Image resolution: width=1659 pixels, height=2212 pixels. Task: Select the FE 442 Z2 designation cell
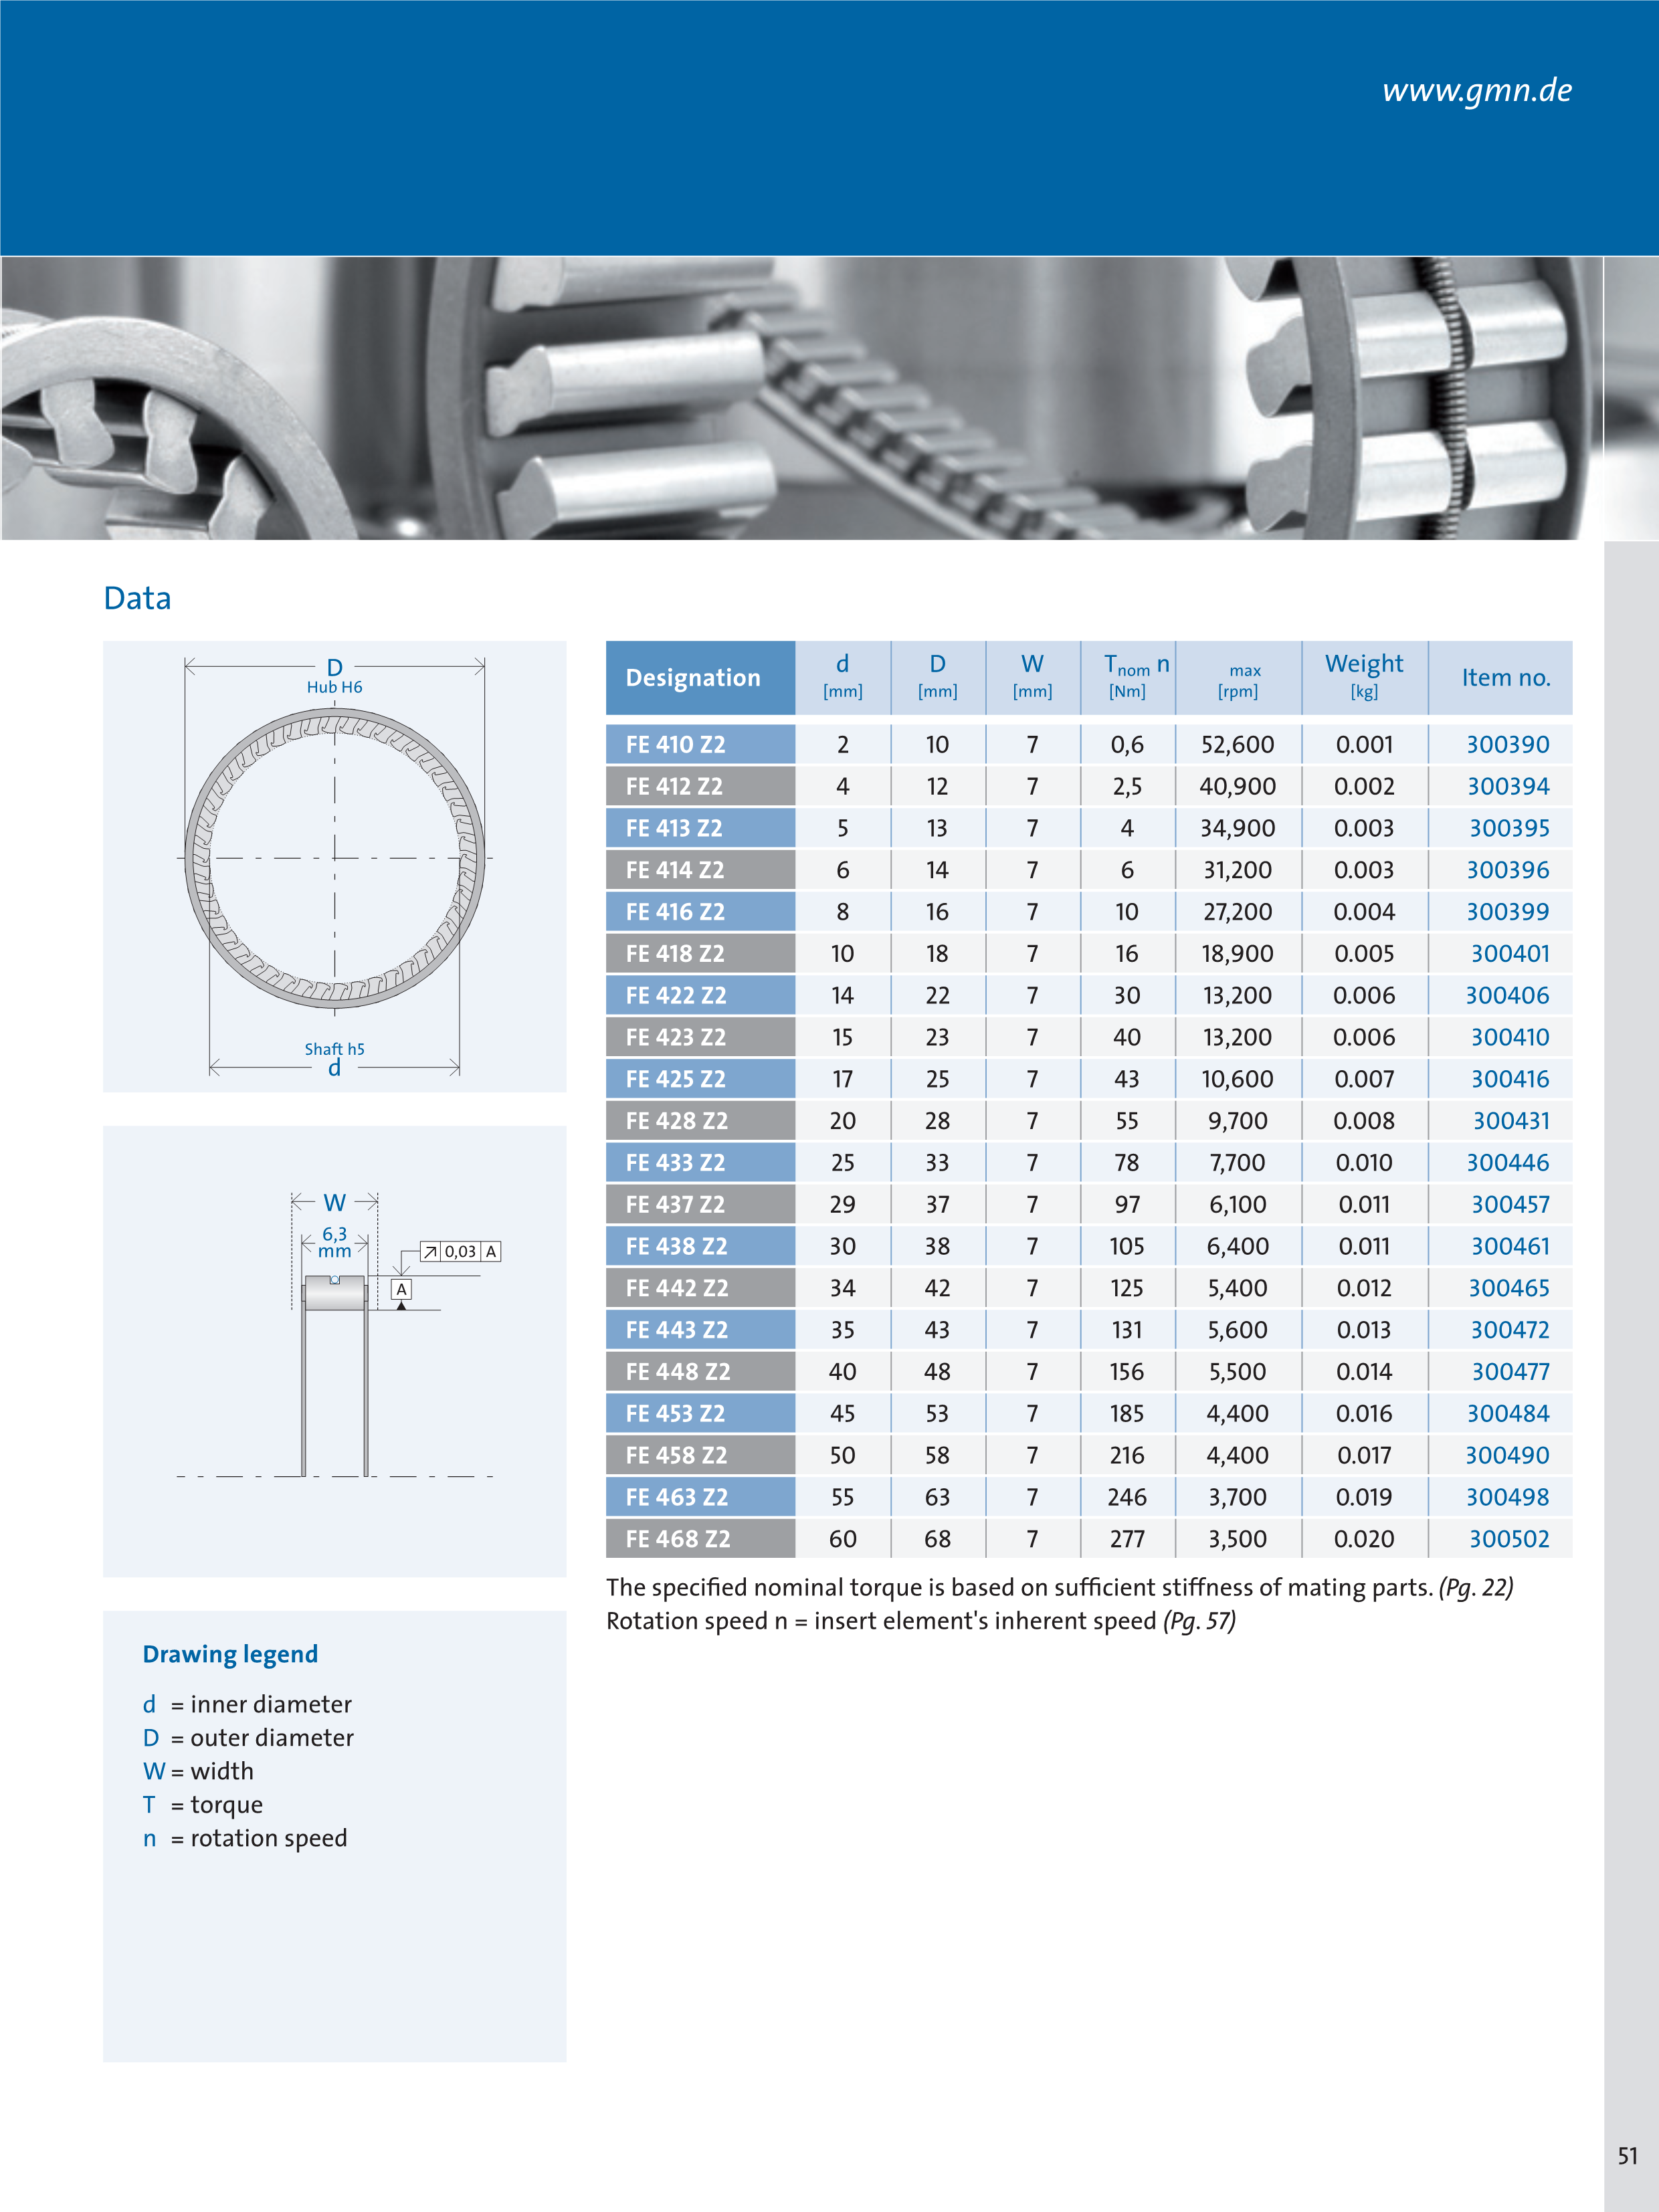(x=700, y=1288)
